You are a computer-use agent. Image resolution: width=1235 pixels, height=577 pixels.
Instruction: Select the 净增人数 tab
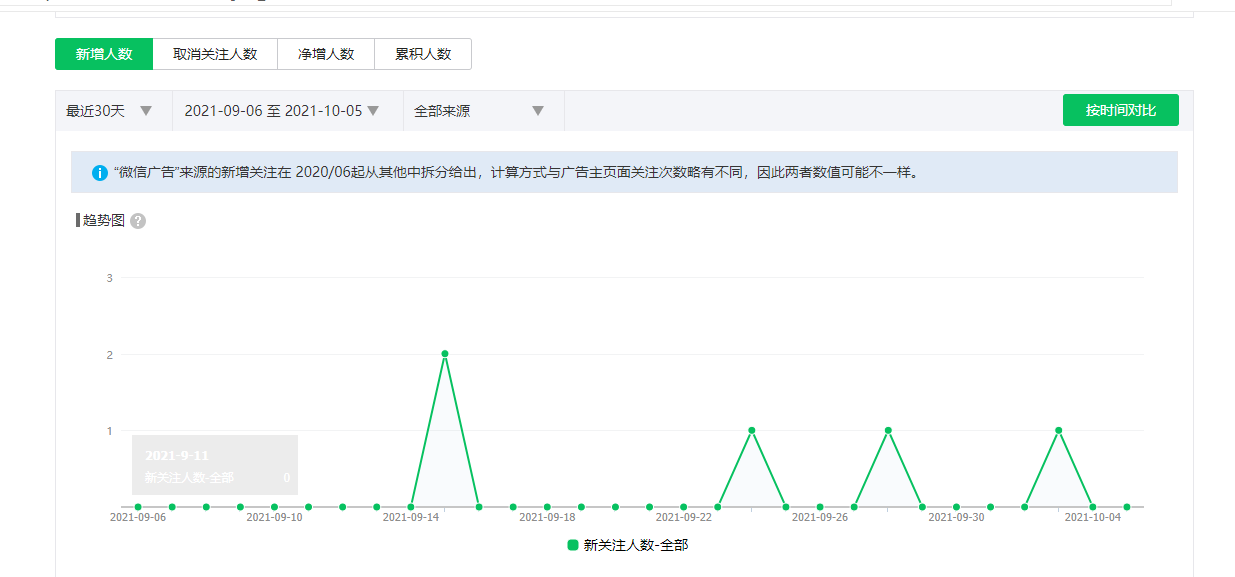[326, 54]
